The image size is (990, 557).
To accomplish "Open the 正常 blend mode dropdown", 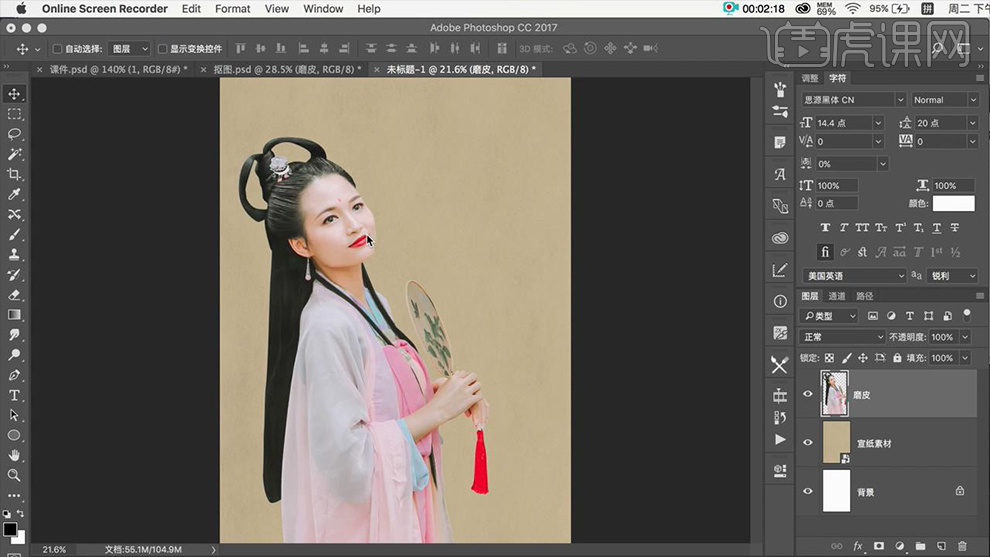I will (842, 337).
